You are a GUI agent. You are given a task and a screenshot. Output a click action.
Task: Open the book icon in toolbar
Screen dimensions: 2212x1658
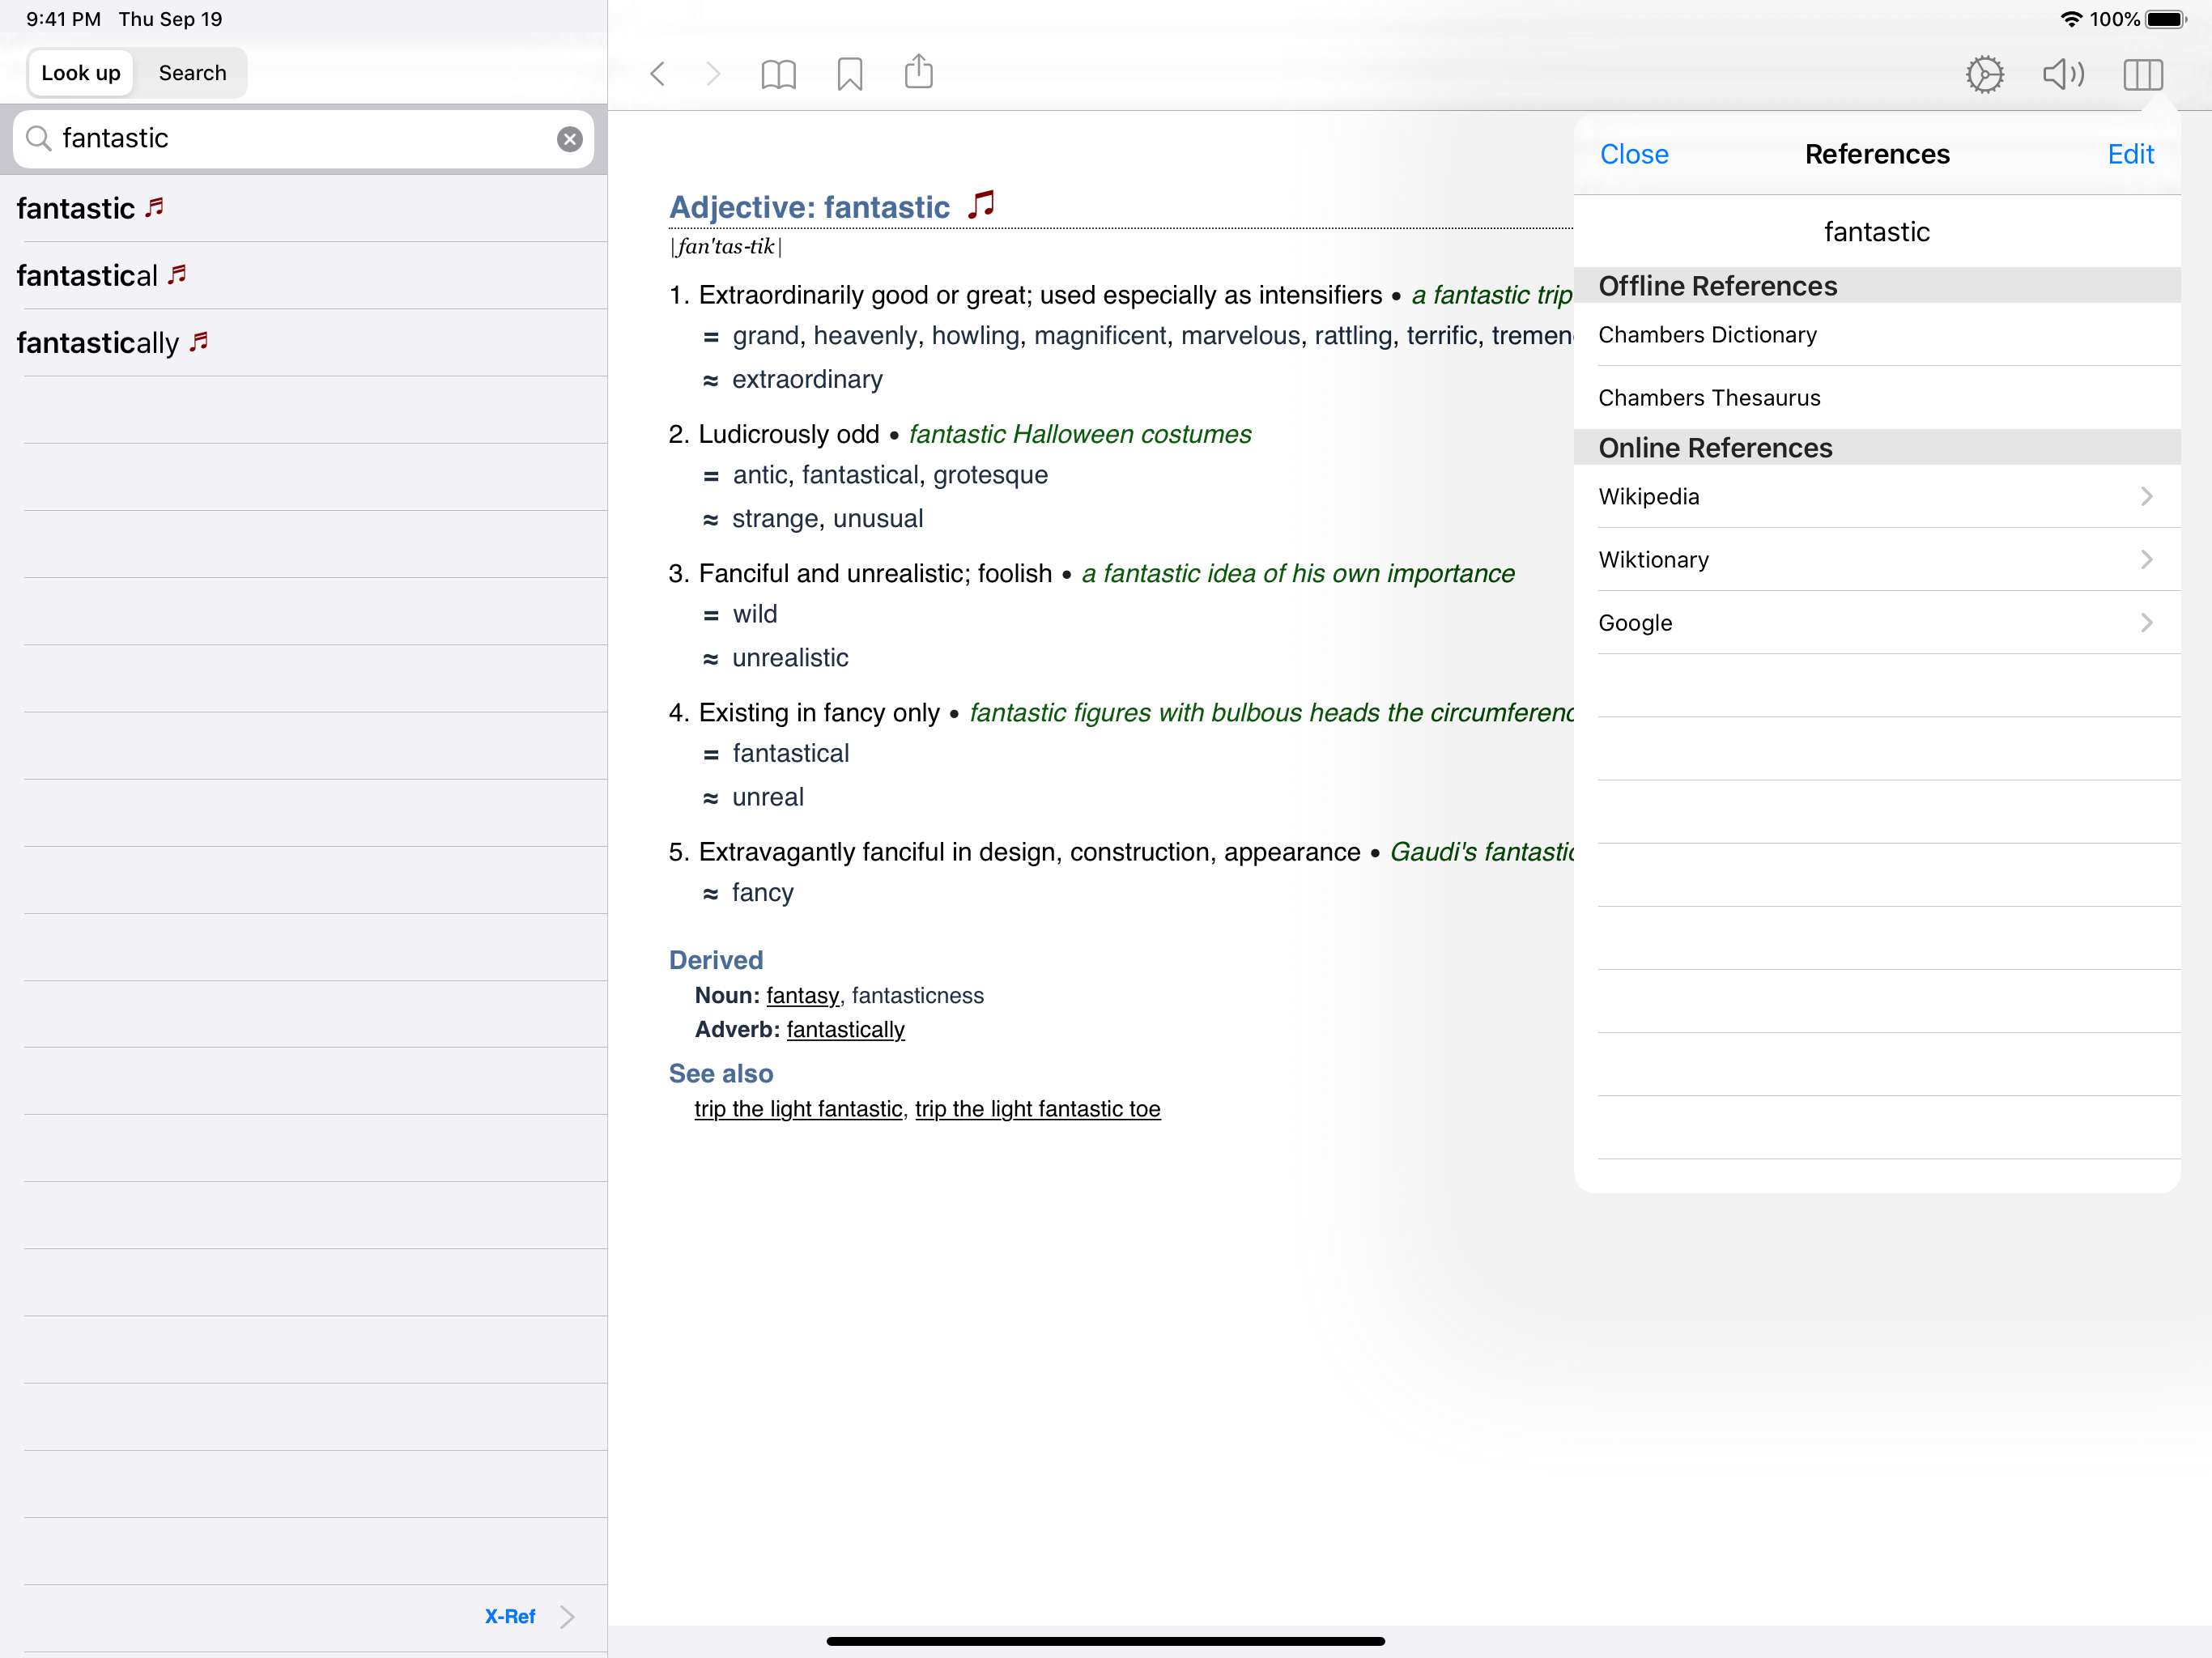point(778,73)
